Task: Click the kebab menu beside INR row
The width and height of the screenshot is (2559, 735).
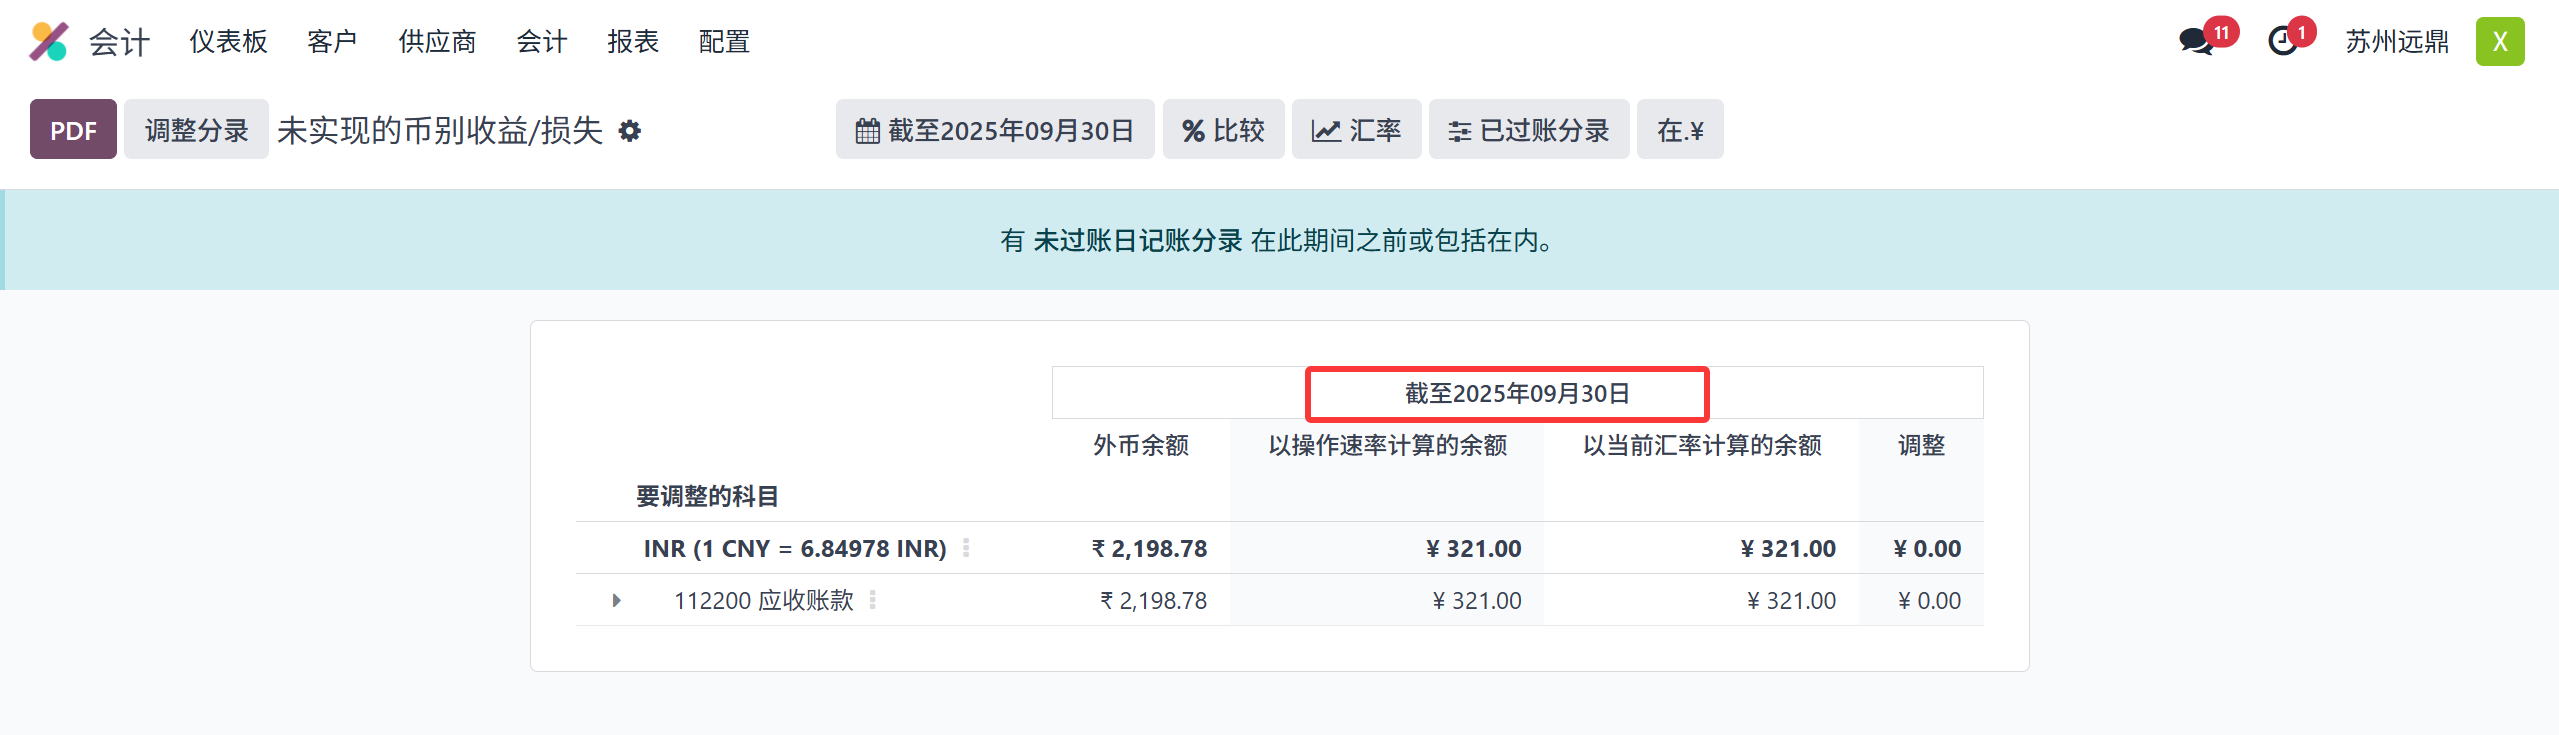Action: click(x=966, y=548)
